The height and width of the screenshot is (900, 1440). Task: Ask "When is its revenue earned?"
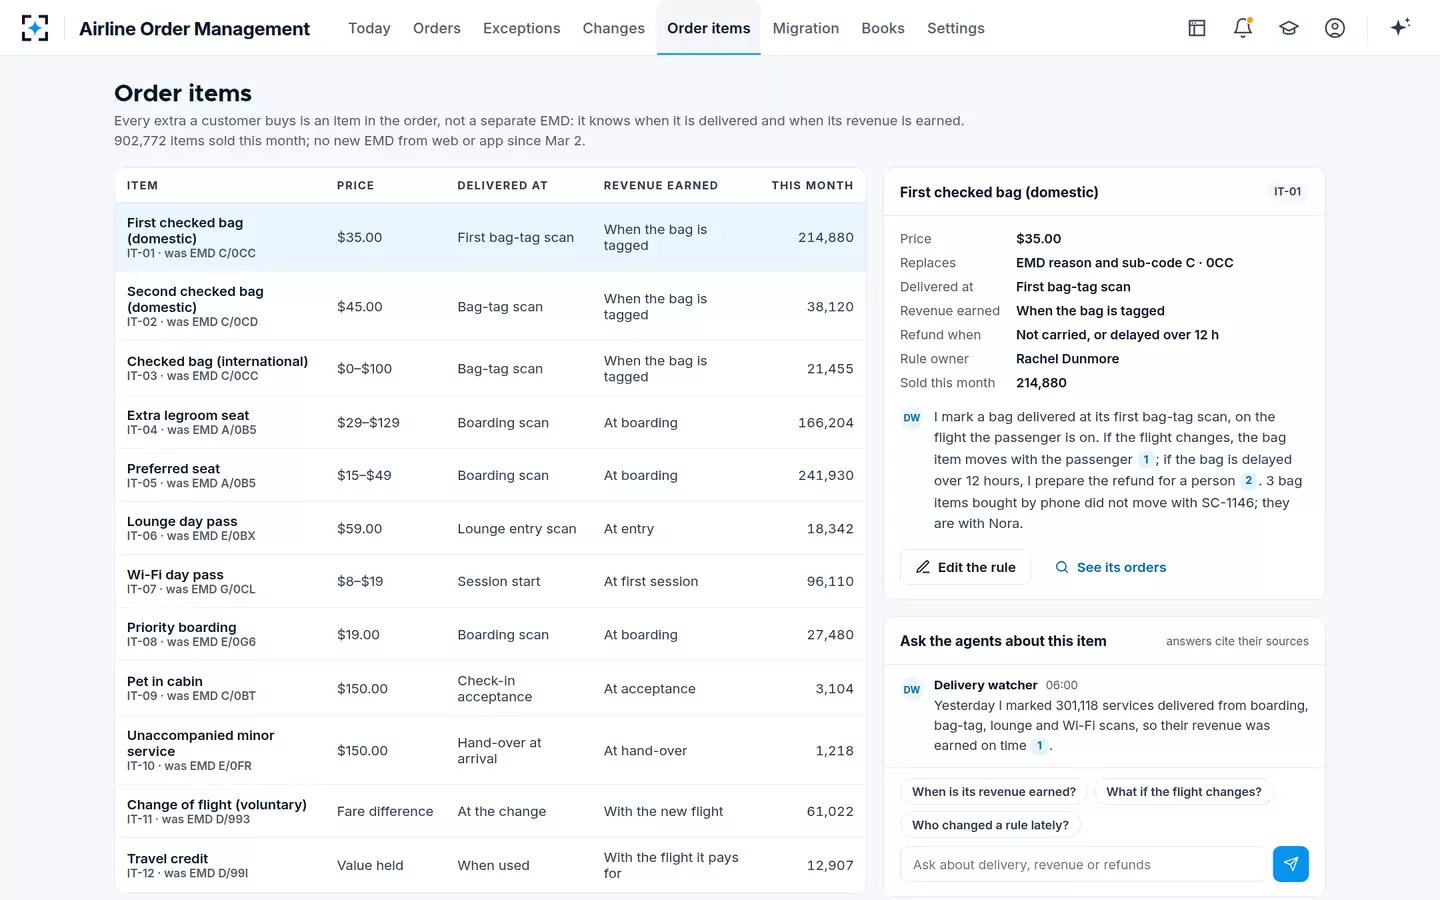[994, 792]
